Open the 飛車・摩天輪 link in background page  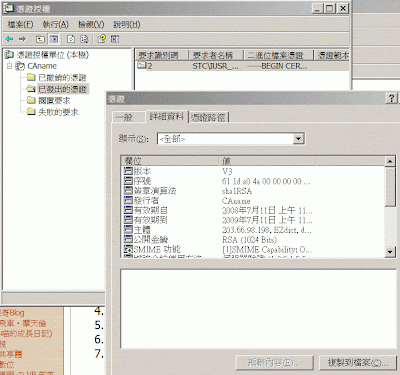click(23, 323)
